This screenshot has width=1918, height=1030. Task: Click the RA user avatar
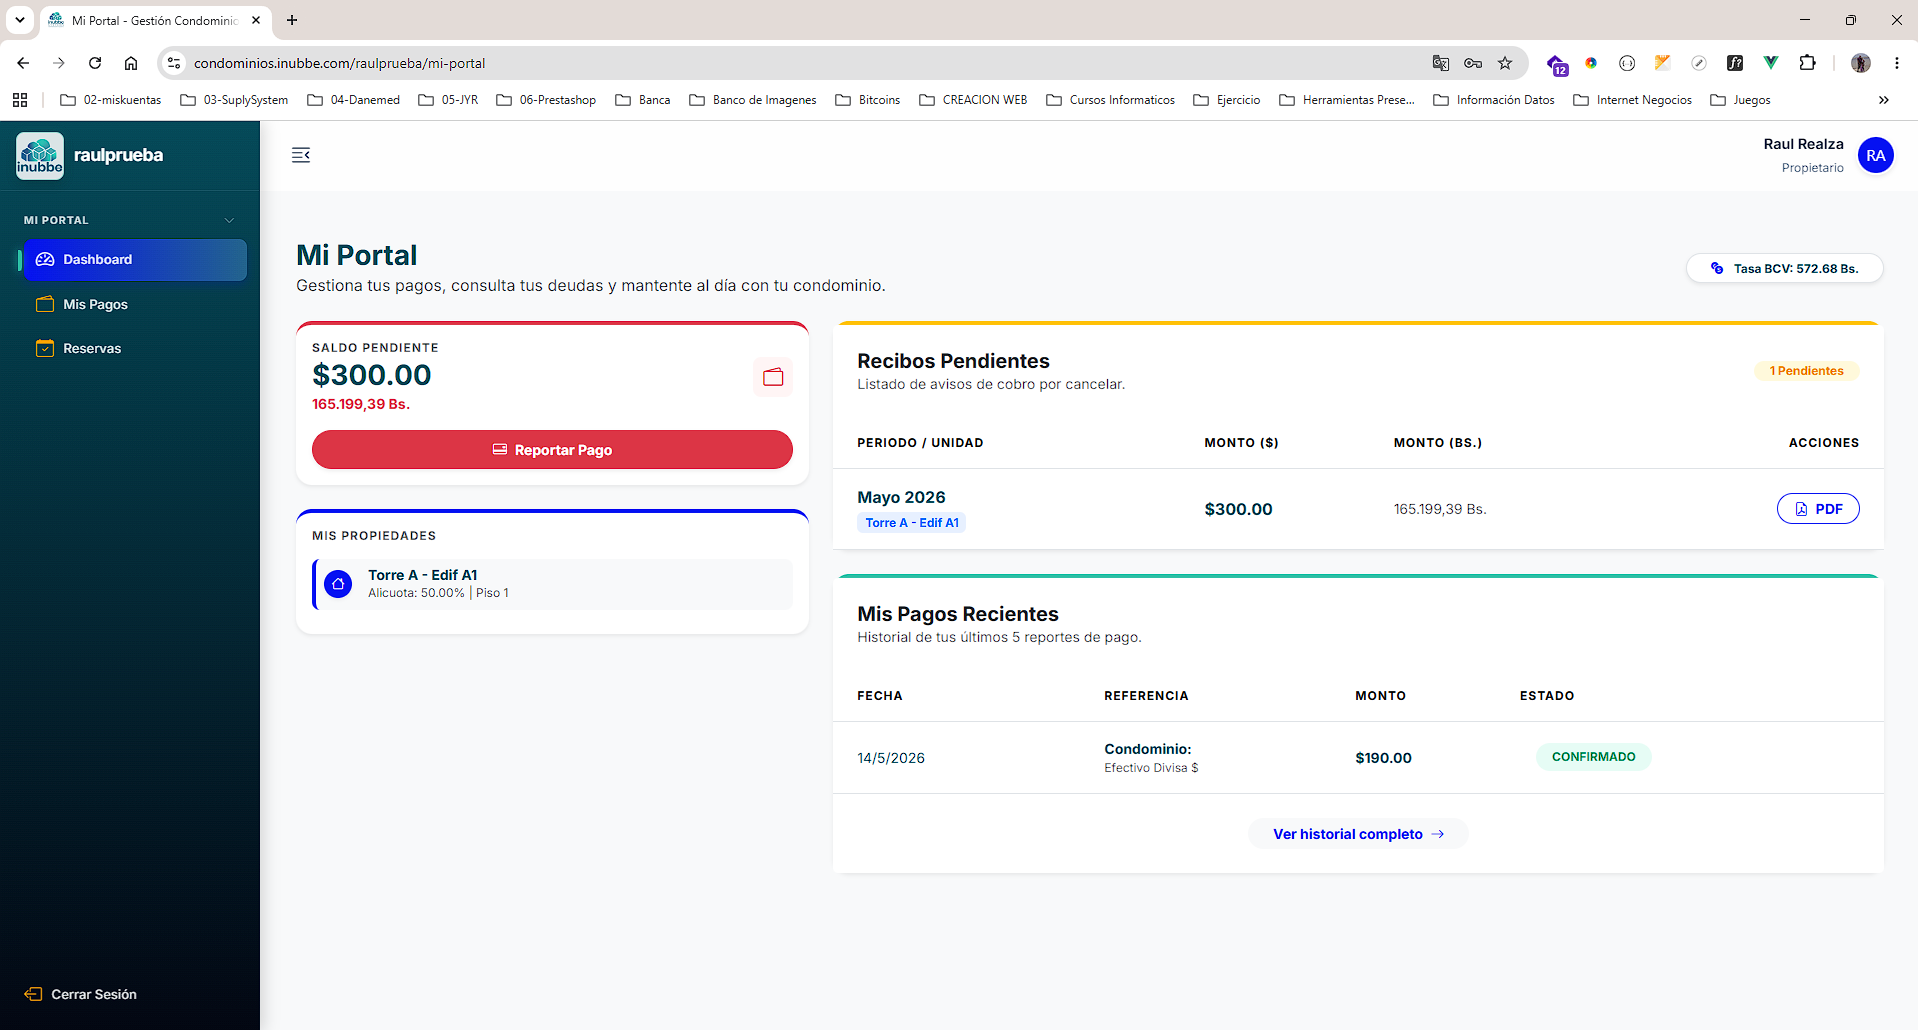pyautogui.click(x=1875, y=155)
